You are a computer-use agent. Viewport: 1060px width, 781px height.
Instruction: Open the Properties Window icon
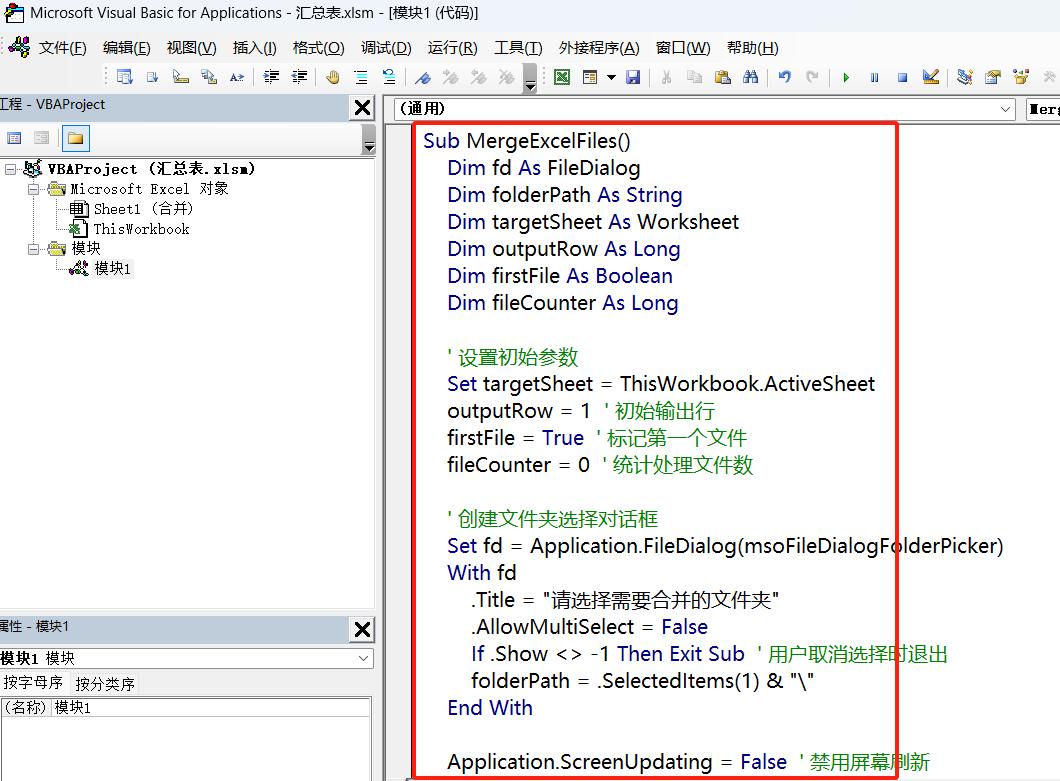[992, 77]
